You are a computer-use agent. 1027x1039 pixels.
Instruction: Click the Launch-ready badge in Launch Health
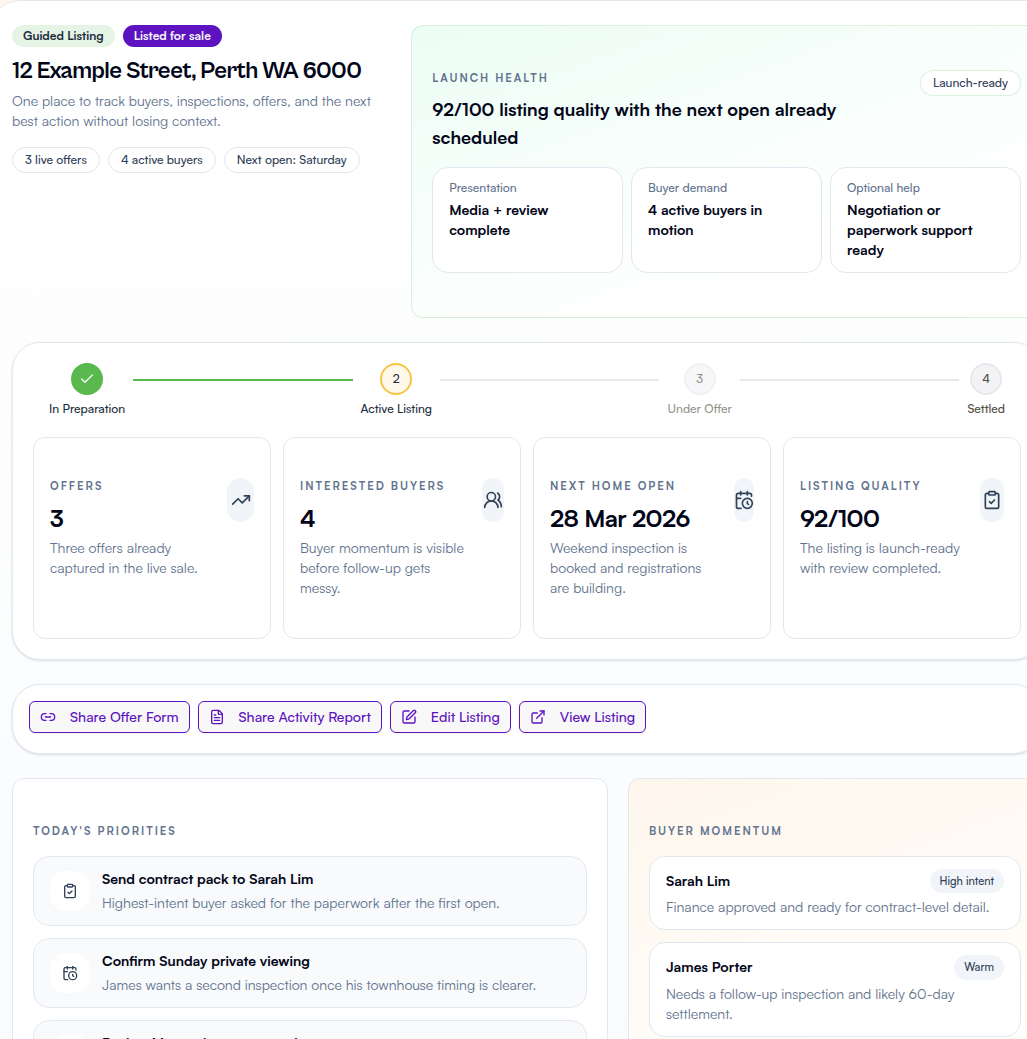coord(969,83)
